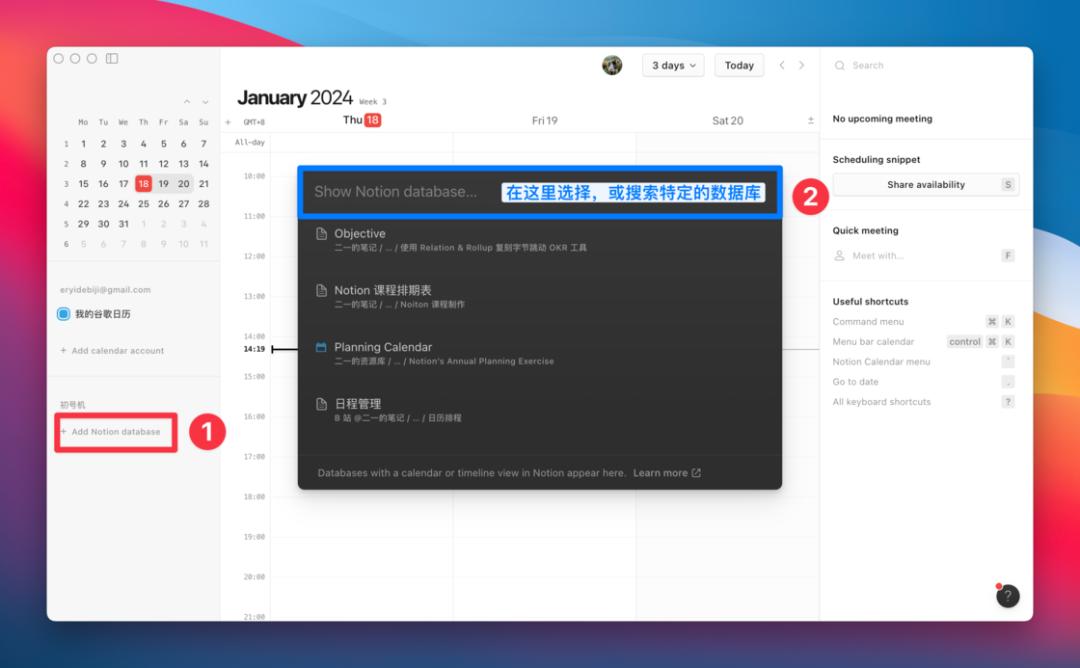The width and height of the screenshot is (1080, 668).
Task: Click the Objective page icon
Action: point(321,233)
